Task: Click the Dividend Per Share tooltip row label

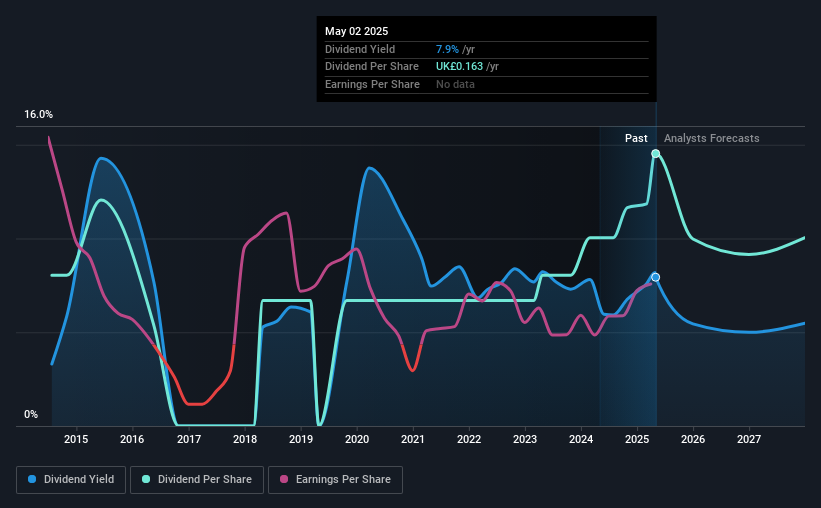Action: (372, 67)
